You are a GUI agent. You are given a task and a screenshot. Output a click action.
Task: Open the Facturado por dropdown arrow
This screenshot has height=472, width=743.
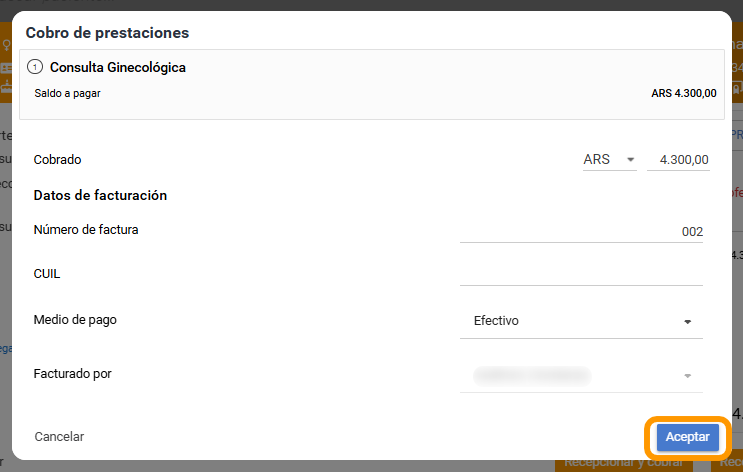point(687,376)
